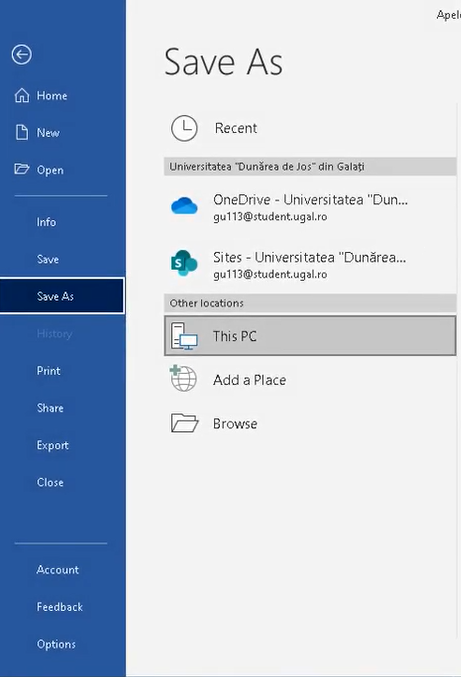Image resolution: width=461 pixels, height=677 pixels.
Task: Click the Other locations header
Action: tap(310, 303)
